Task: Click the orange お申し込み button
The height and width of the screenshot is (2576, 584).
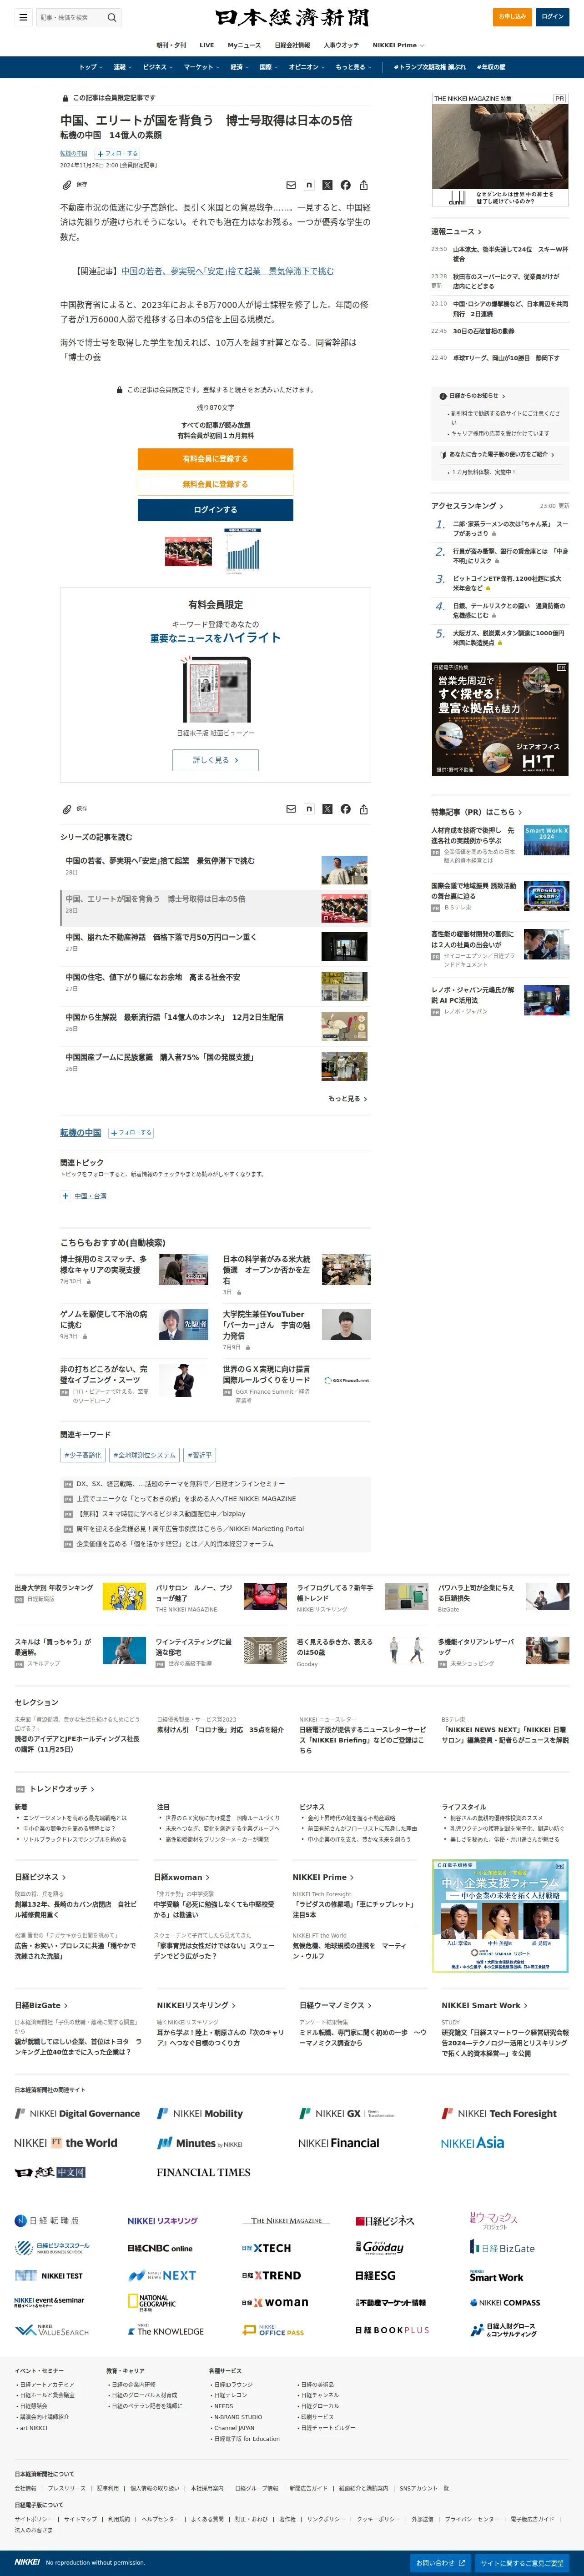Action: pos(513,17)
